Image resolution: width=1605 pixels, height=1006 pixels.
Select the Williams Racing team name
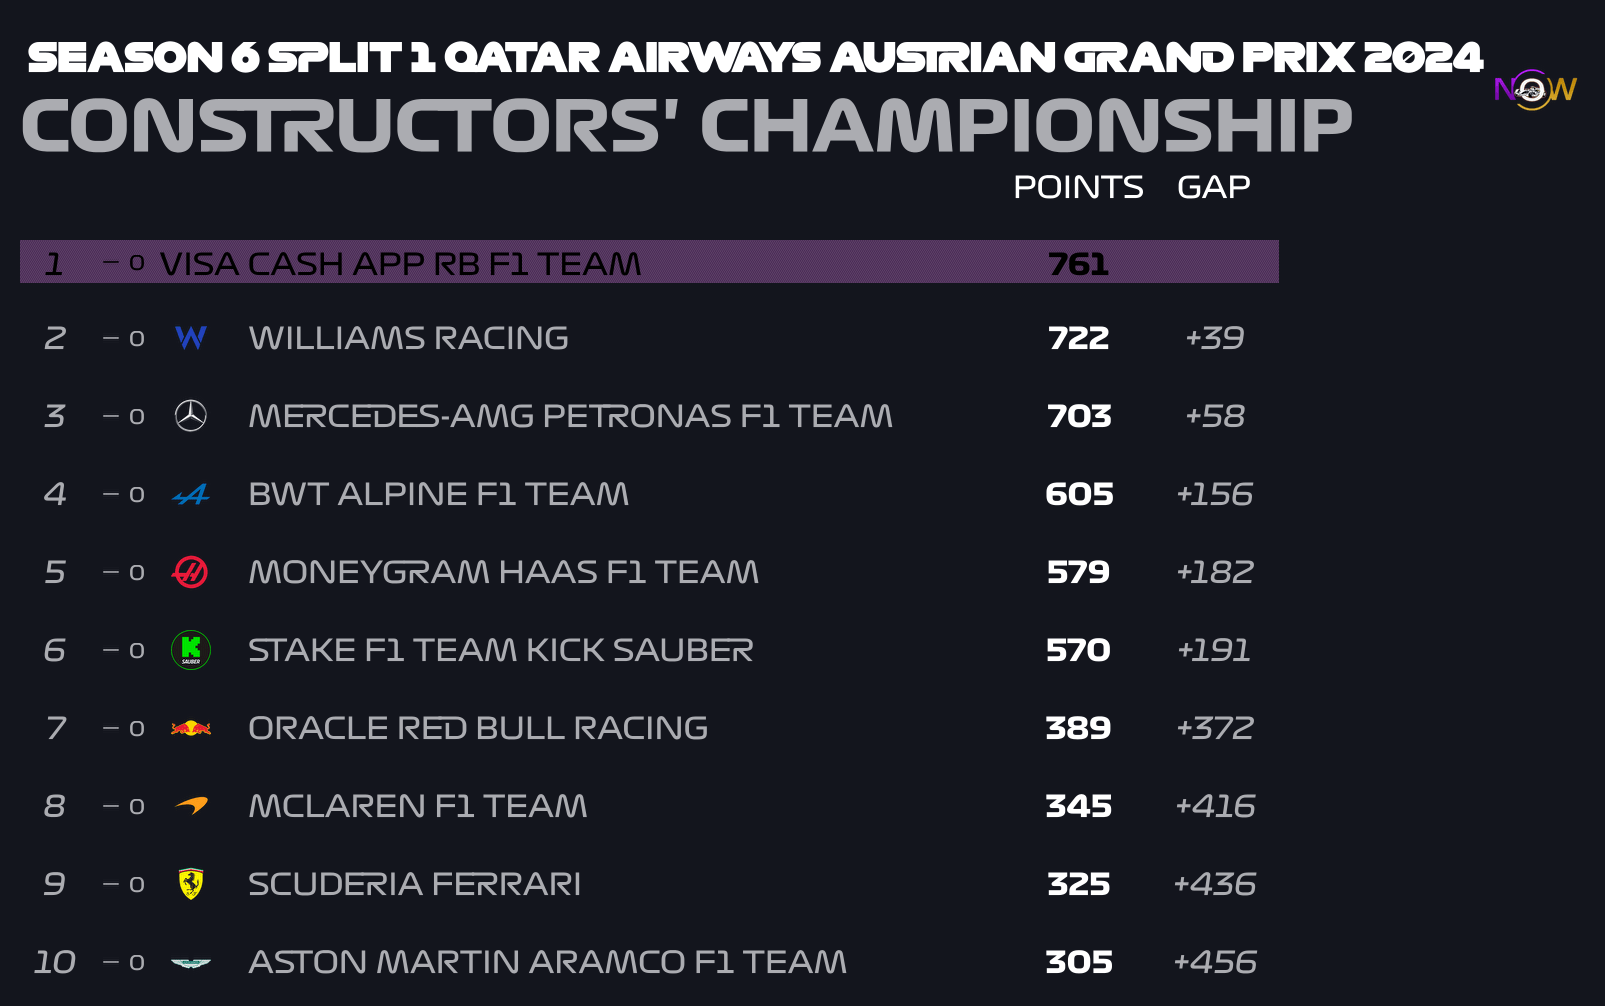tap(408, 338)
